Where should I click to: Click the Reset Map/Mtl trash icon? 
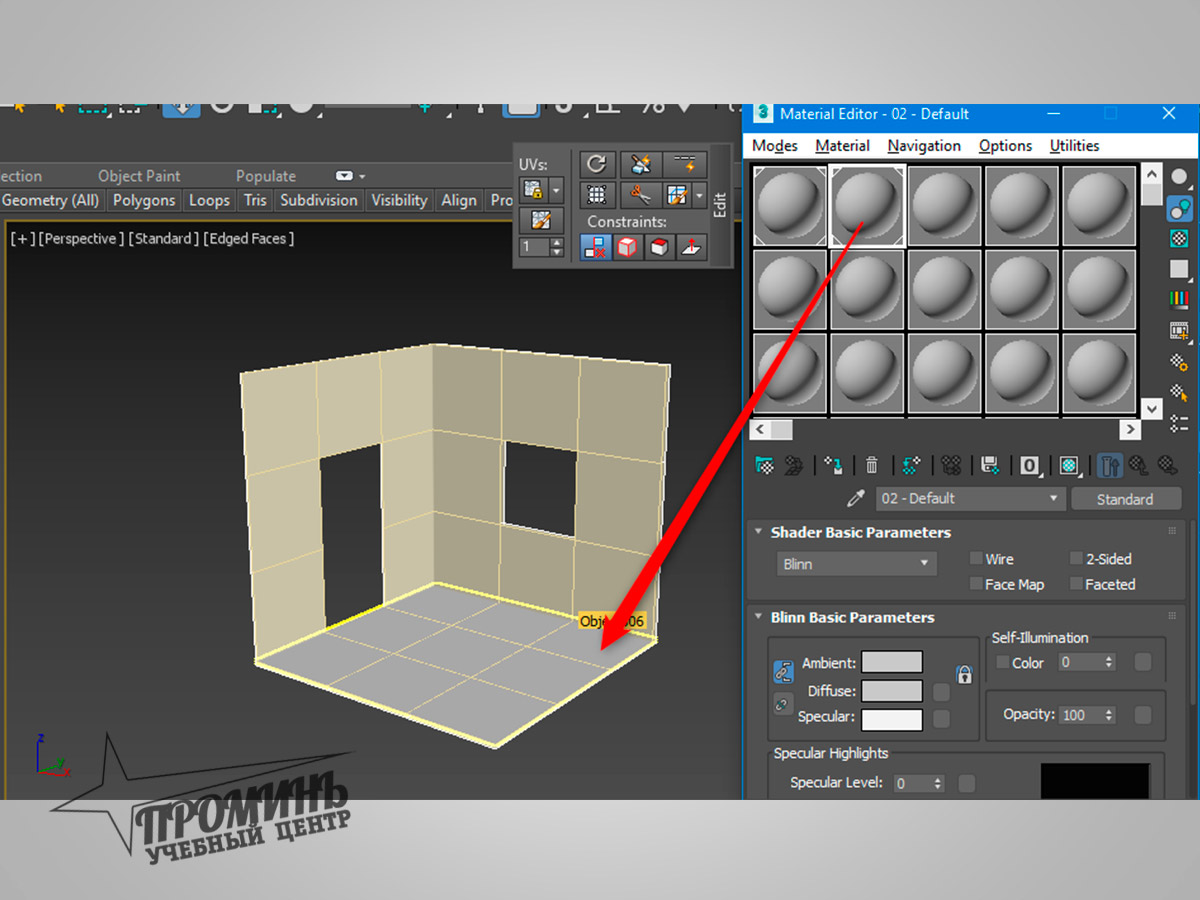coord(871,465)
